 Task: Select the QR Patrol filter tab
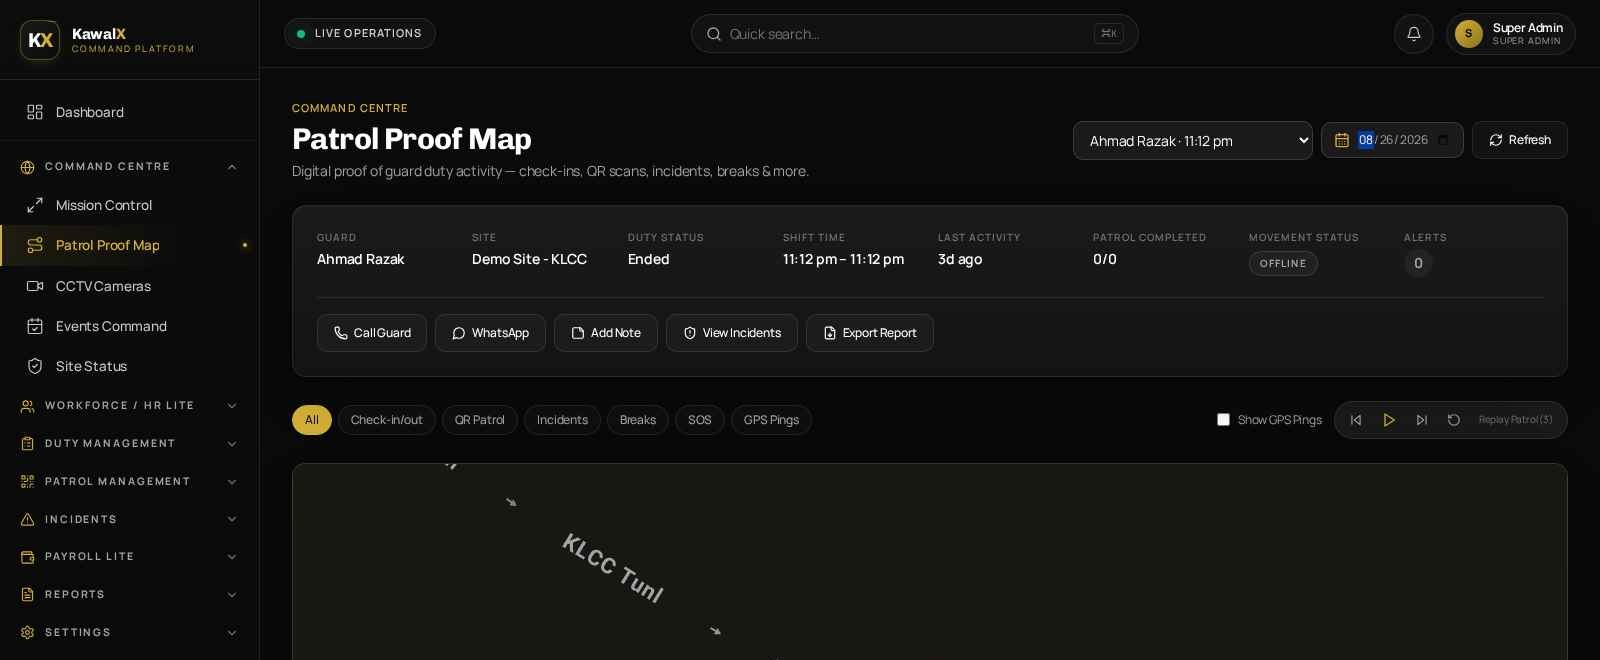point(480,420)
